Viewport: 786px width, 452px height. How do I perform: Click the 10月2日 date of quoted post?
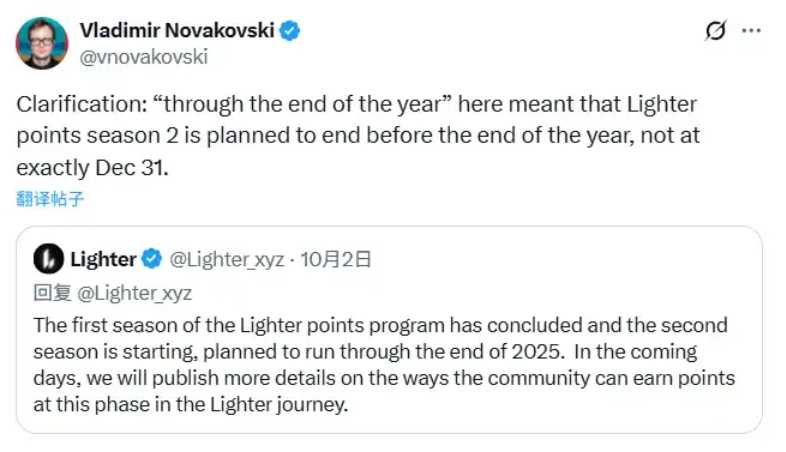[x=337, y=260]
